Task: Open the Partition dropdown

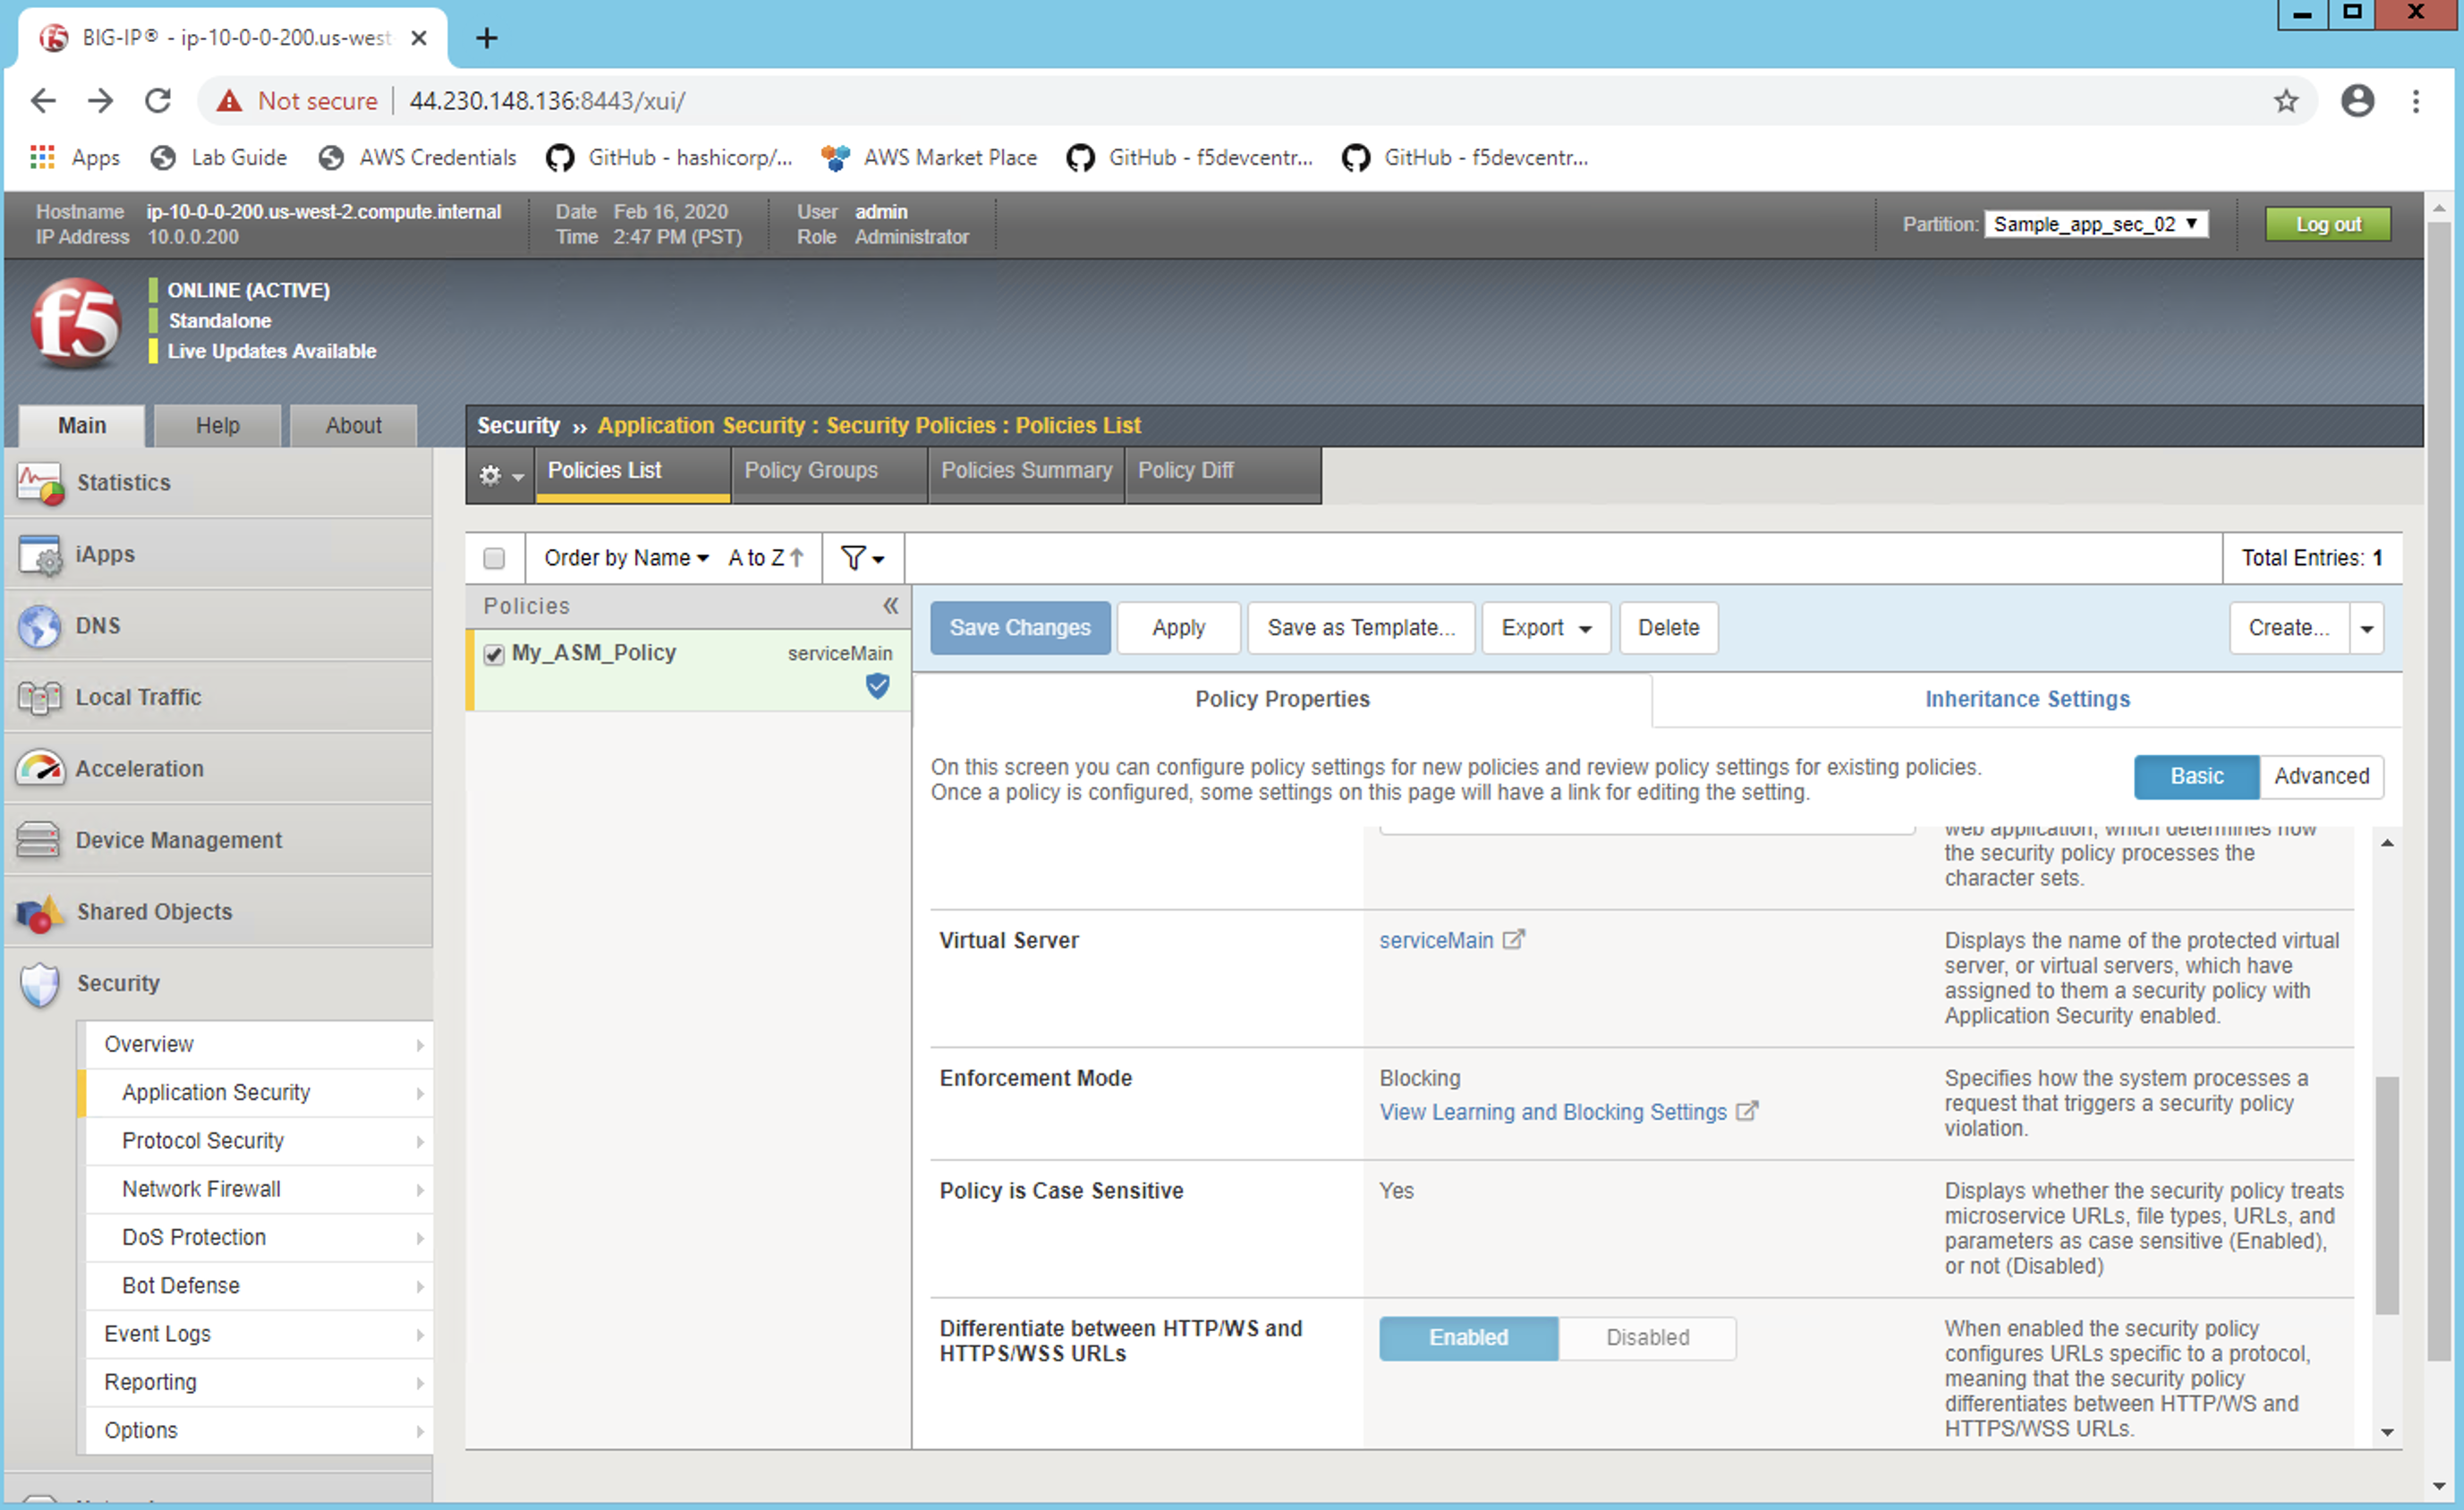Action: coord(2096,225)
